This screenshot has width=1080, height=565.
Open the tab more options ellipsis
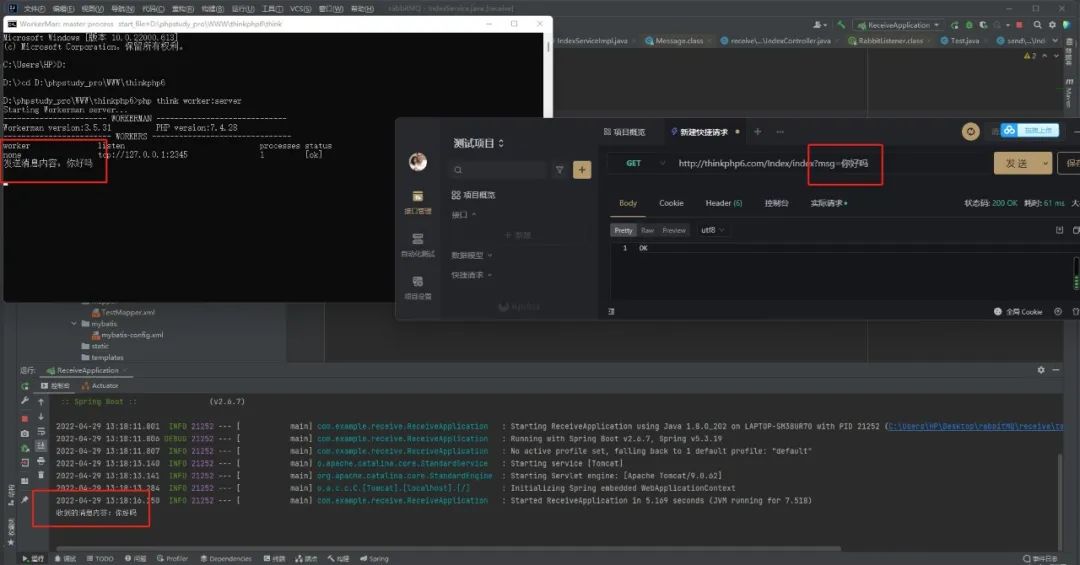(x=780, y=132)
